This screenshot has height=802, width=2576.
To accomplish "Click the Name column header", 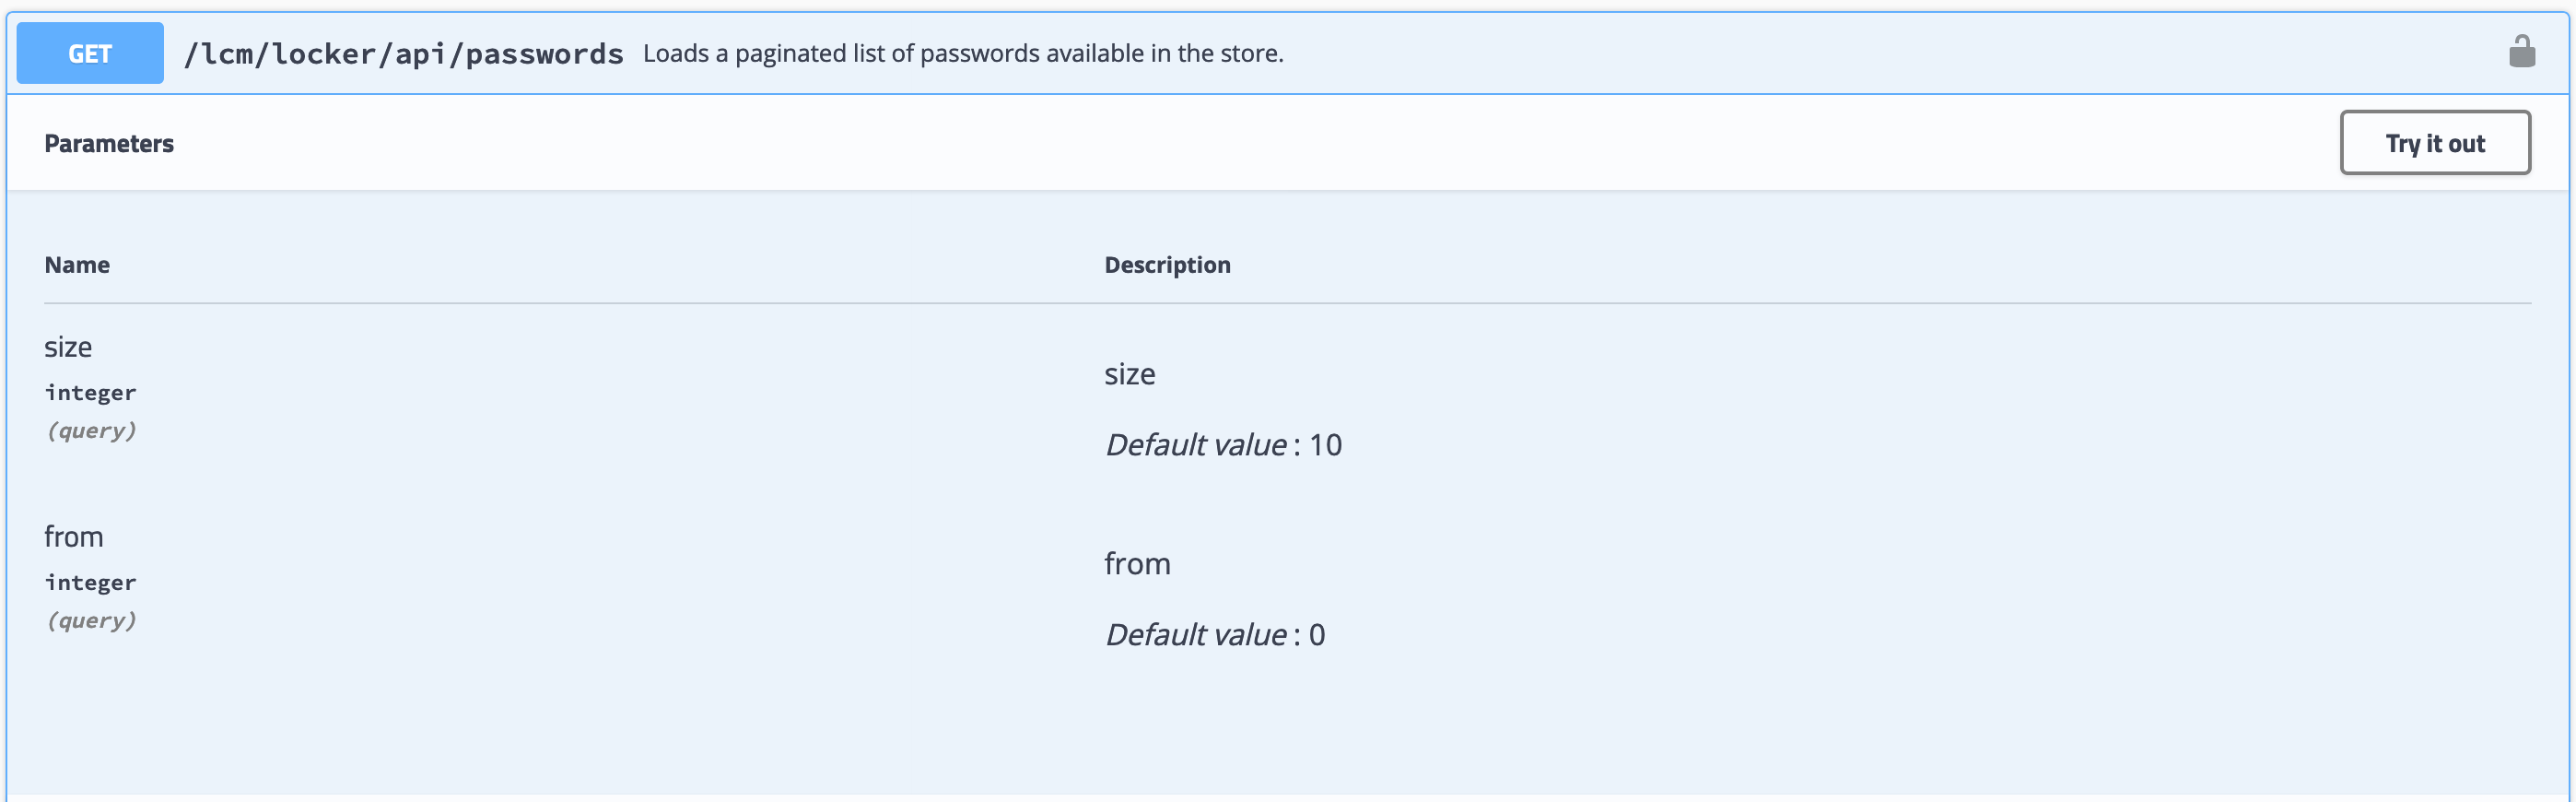I will point(77,265).
